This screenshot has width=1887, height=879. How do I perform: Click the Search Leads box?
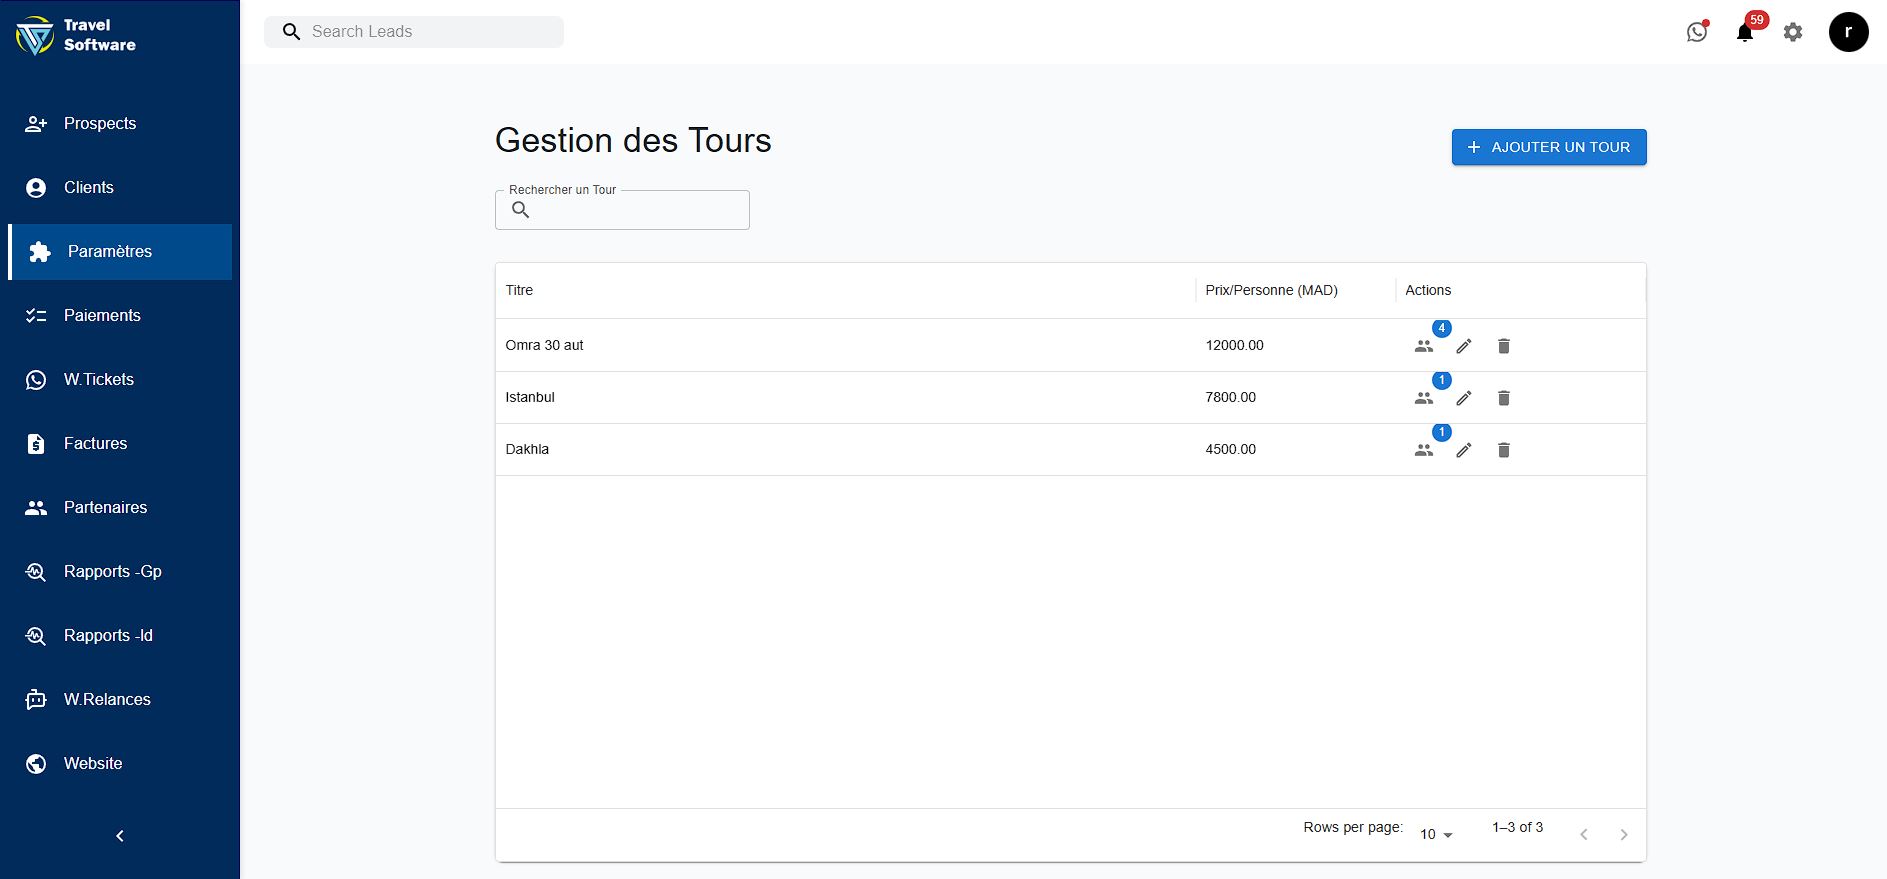point(430,32)
